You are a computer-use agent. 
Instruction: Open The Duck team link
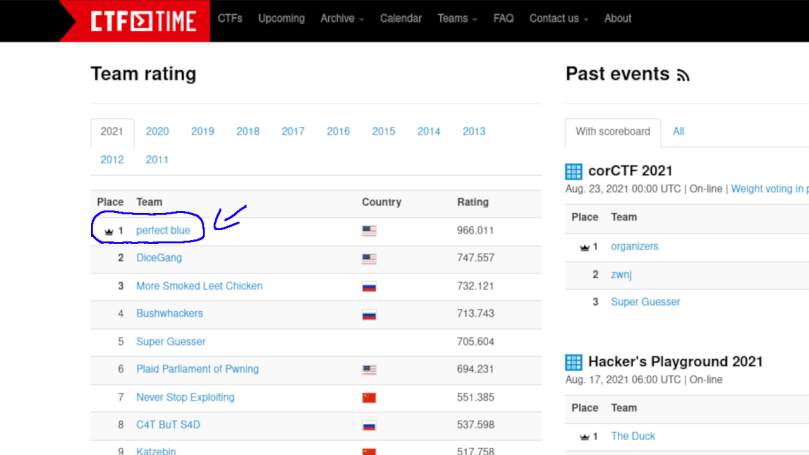coord(633,436)
